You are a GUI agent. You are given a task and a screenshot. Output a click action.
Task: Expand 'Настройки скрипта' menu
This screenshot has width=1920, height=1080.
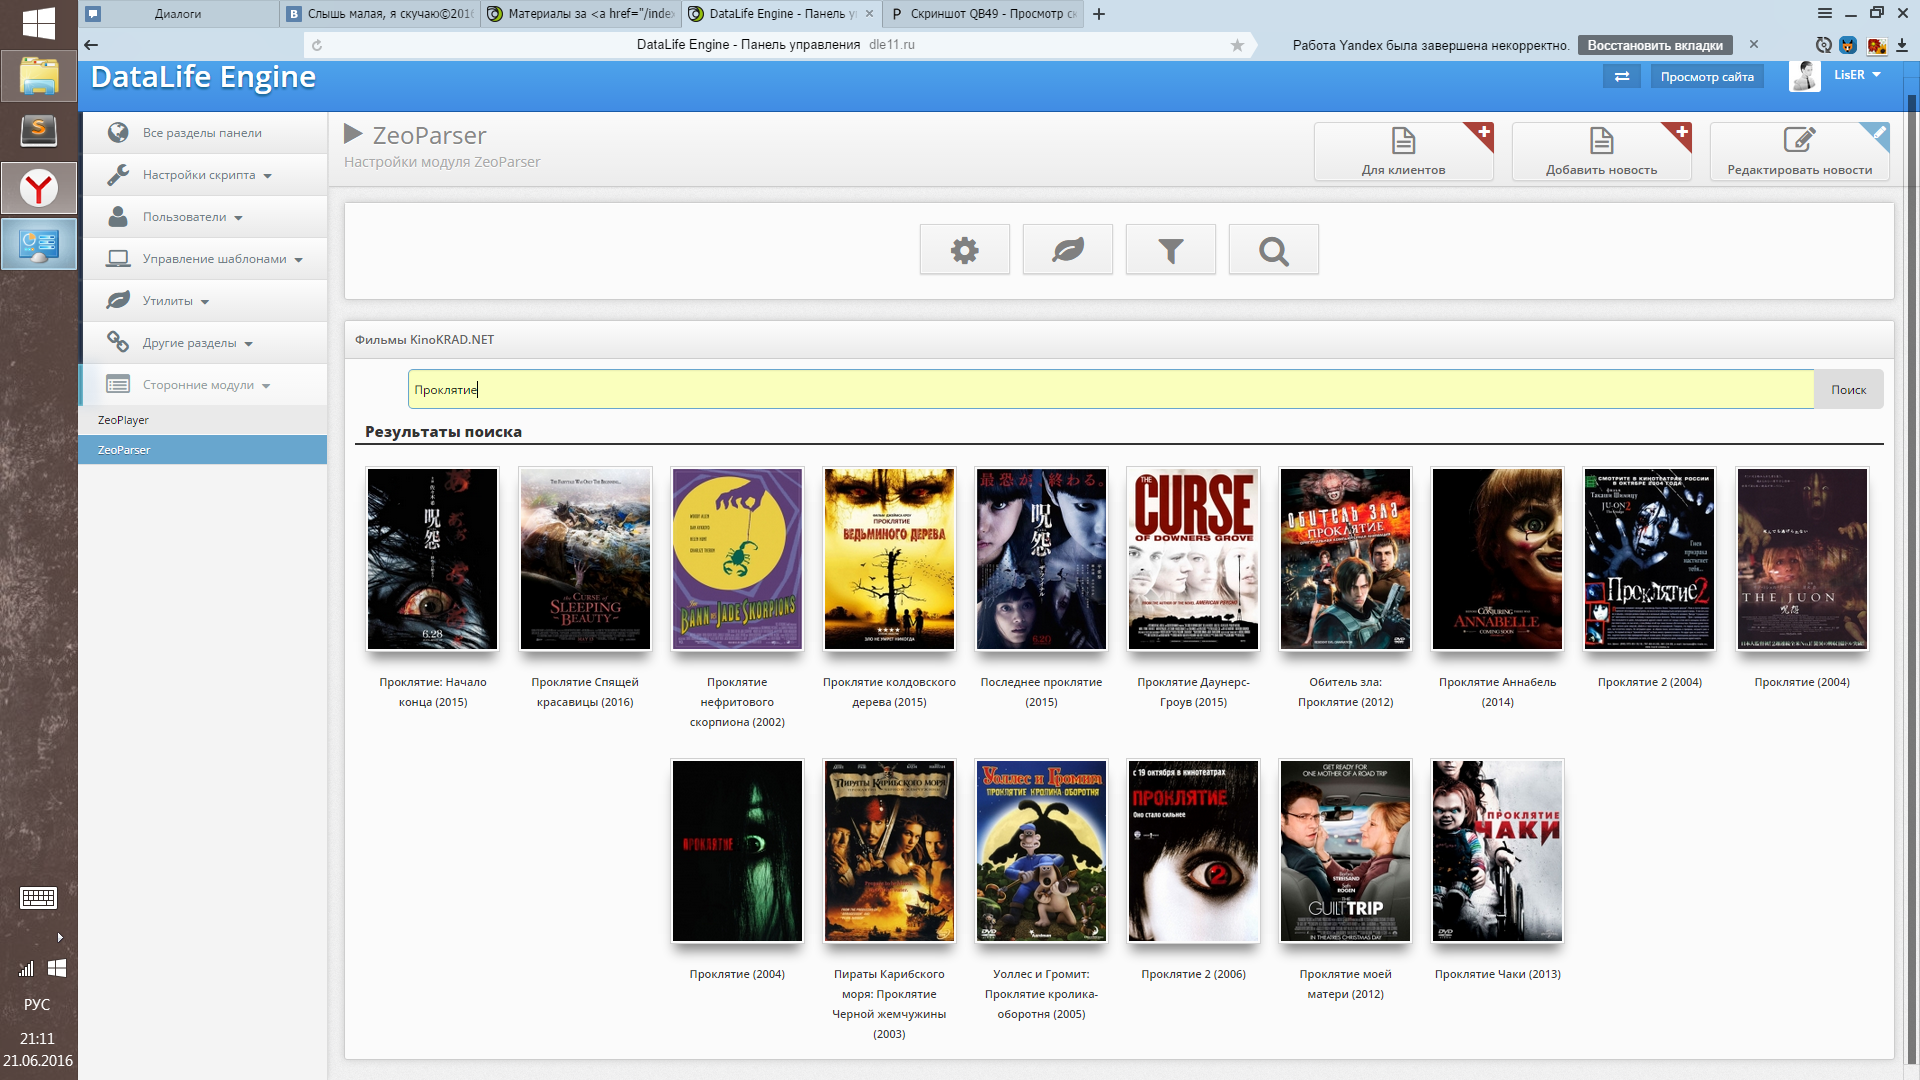(x=204, y=175)
